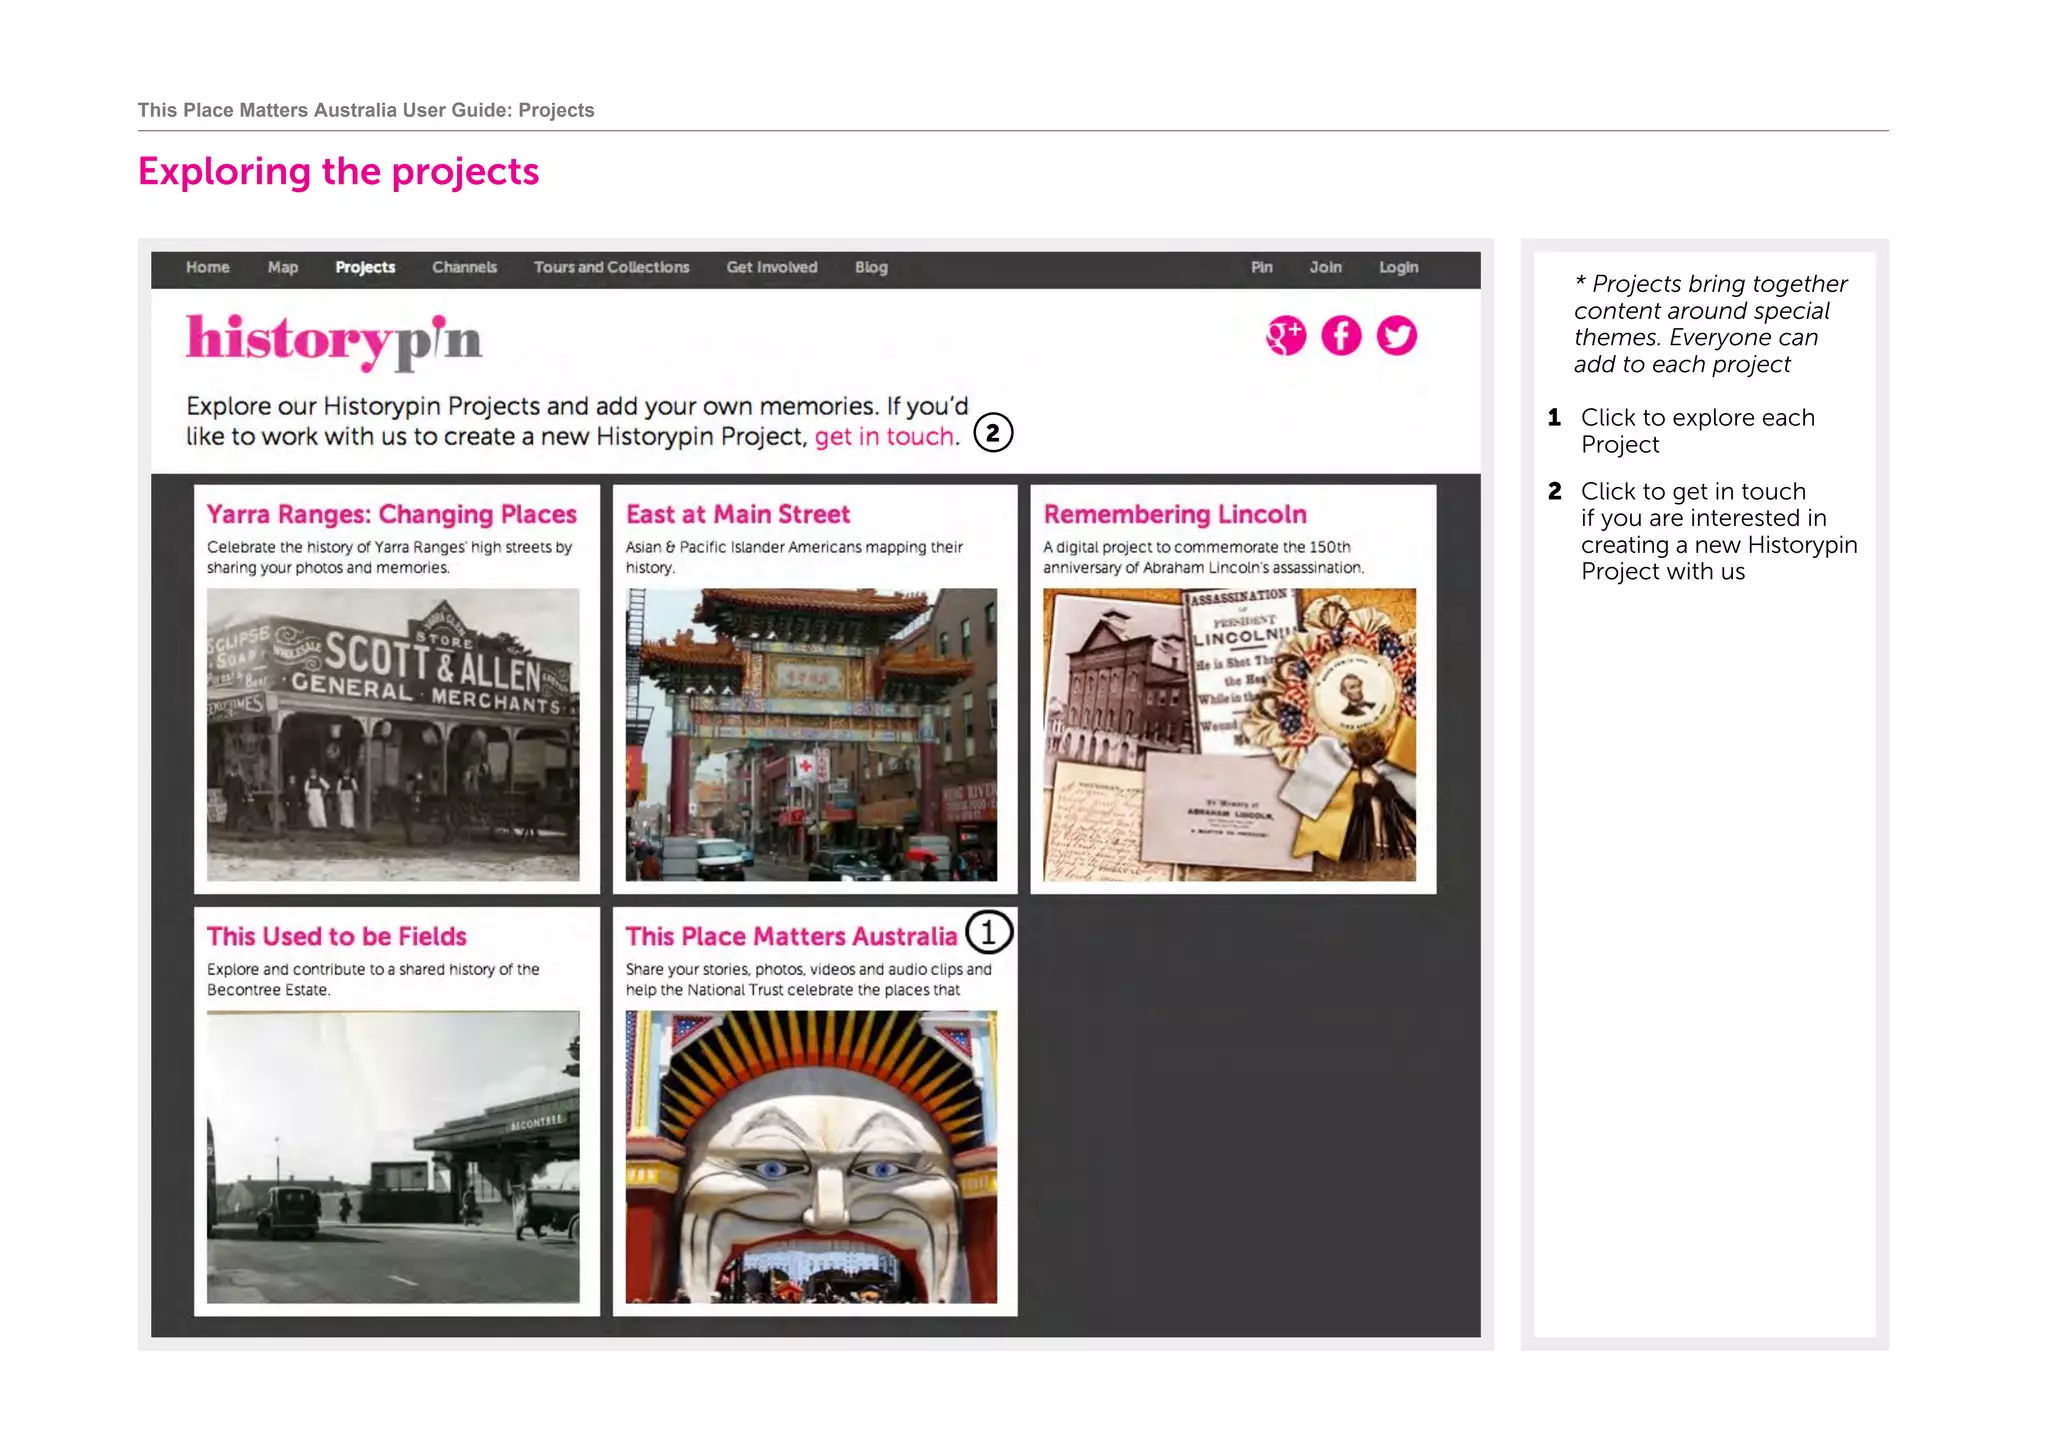Open the Get Involved menu item
The image size is (2048, 1448).
(772, 268)
